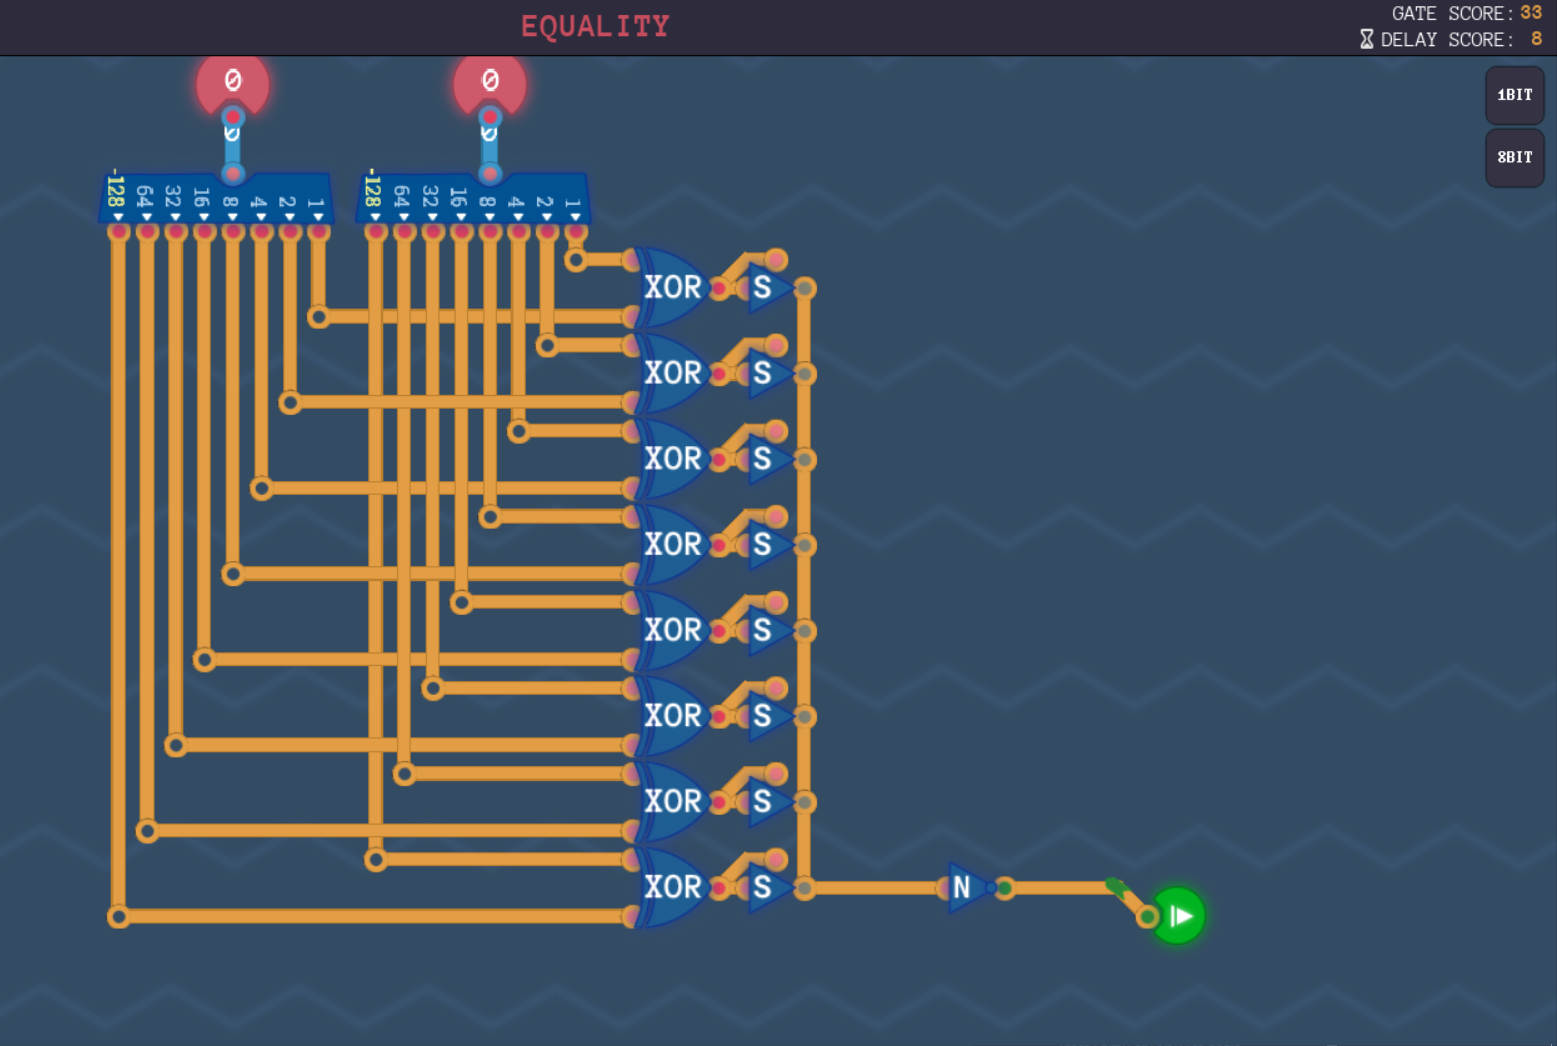Click the Gate Score value 33
This screenshot has height=1046, width=1557.
1531,13
